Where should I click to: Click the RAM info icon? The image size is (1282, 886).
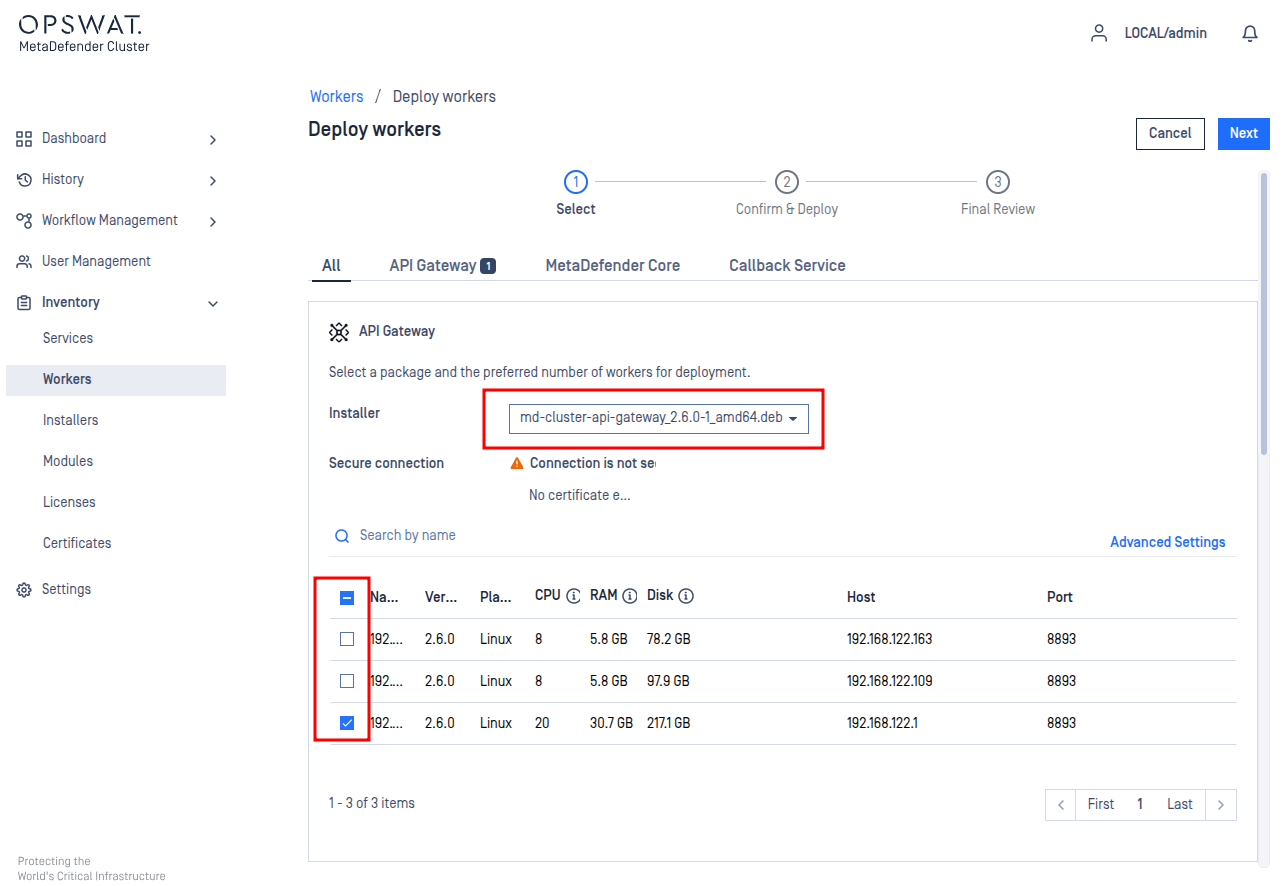pos(629,596)
